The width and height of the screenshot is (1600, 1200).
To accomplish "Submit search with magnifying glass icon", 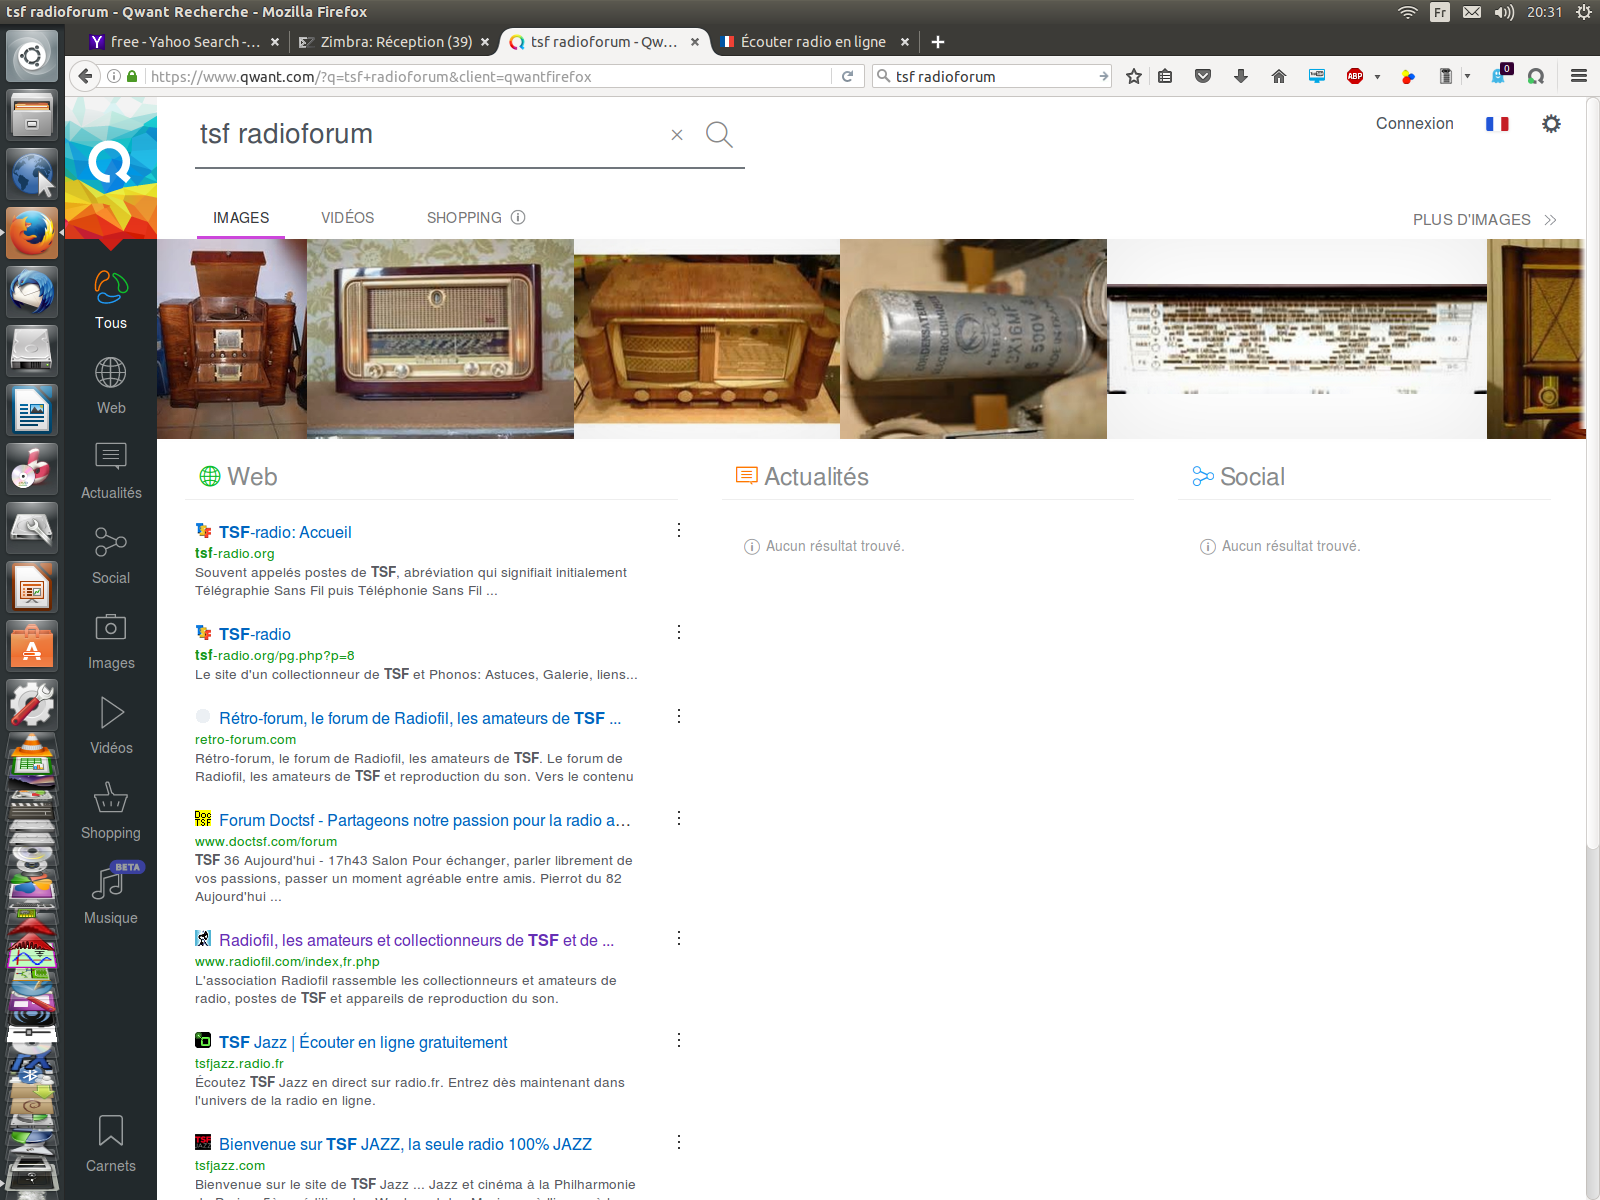I will (x=719, y=134).
